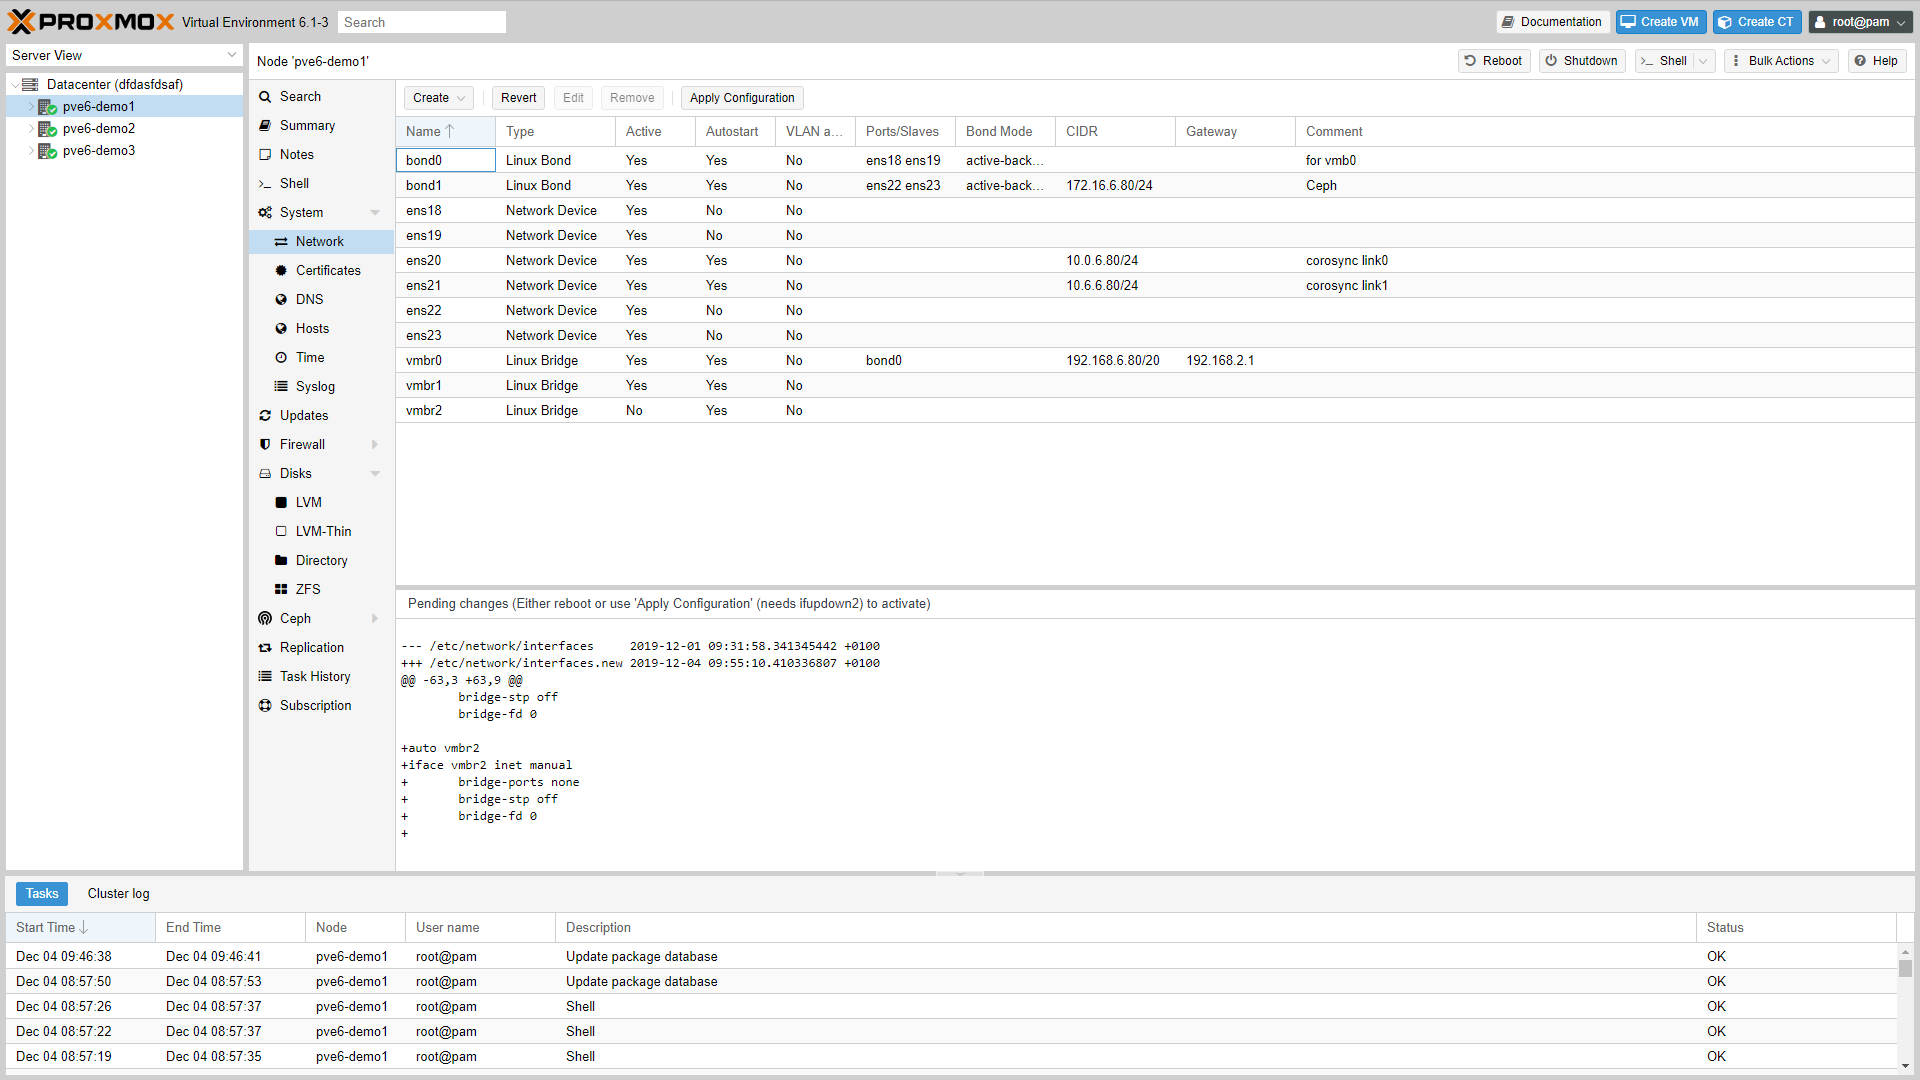Click the Create VM button
This screenshot has height=1080, width=1920.
1661,22
